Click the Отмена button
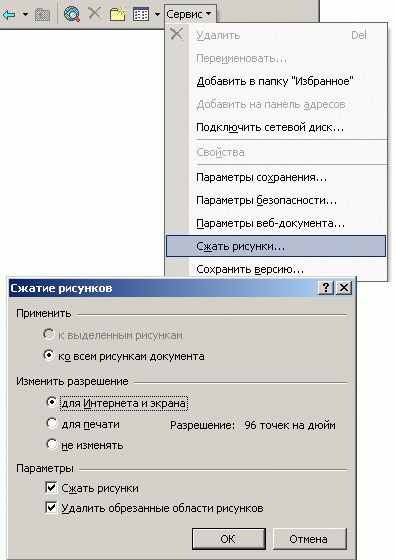396x560 pixels. coord(309,539)
